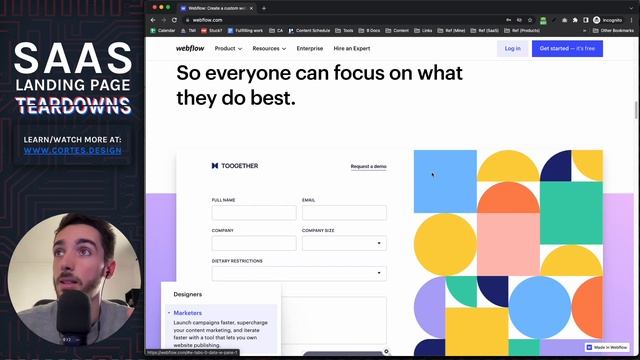
Task: Click the gear icon below the form
Action: click(386, 351)
